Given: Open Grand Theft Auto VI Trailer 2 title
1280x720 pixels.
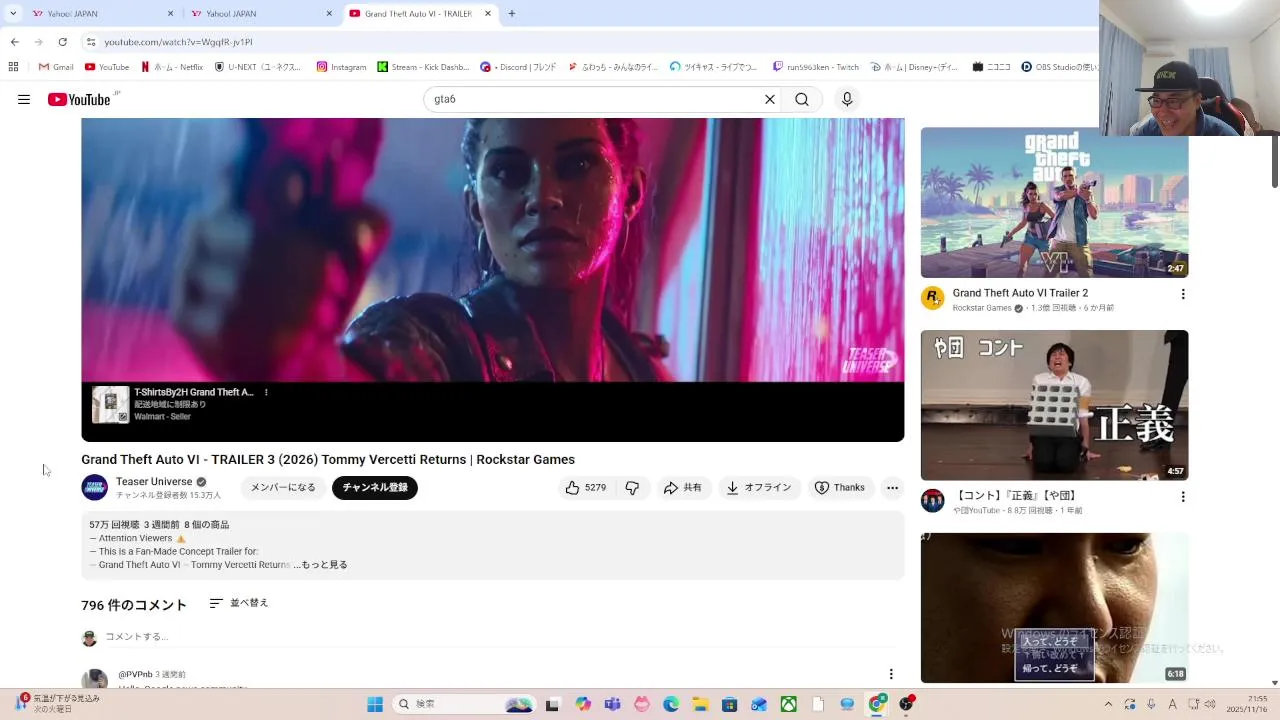Looking at the screenshot, I should coord(1020,293).
